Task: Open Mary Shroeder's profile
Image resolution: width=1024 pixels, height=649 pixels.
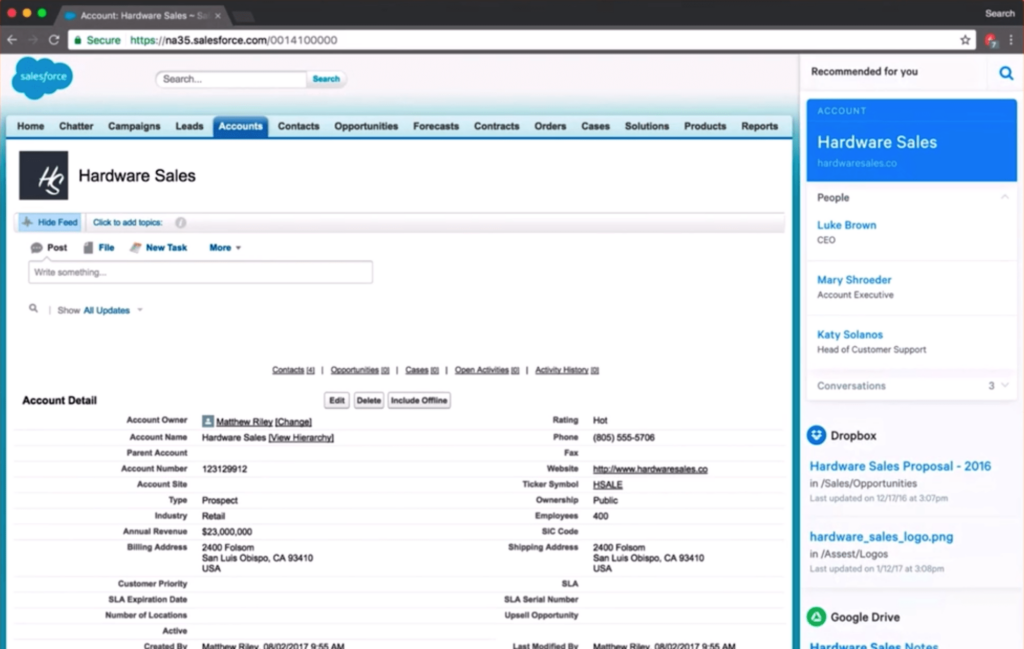Action: 854,280
